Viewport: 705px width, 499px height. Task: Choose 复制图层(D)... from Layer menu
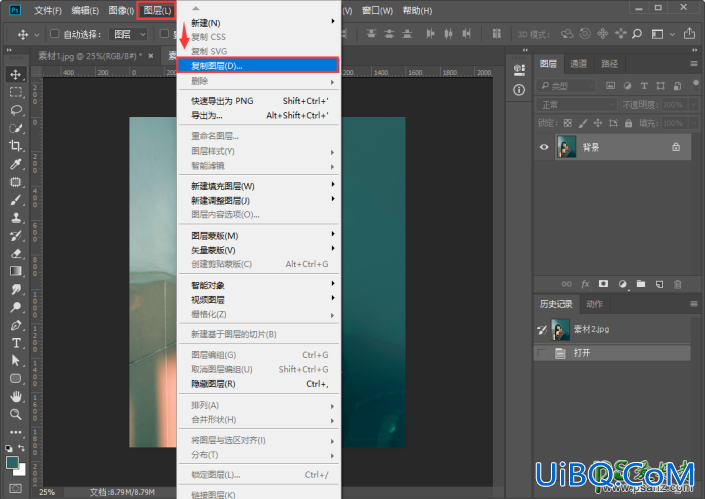pos(258,66)
